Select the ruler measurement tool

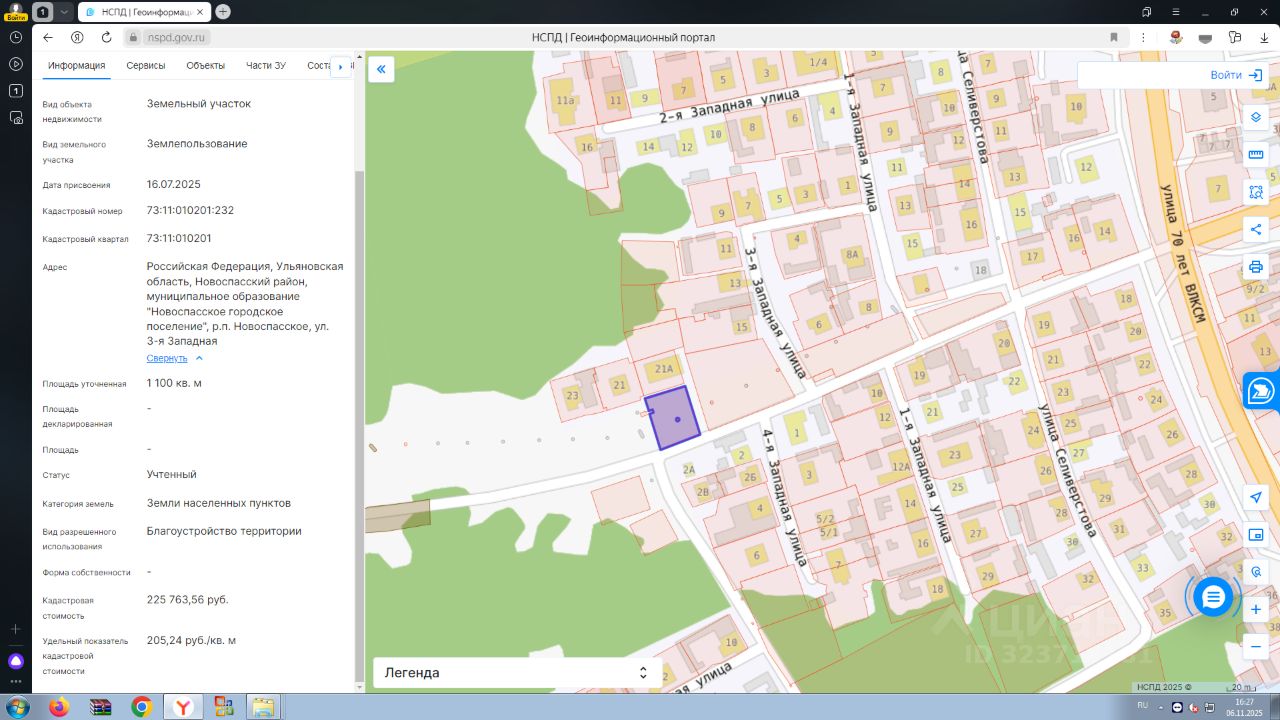pyautogui.click(x=1256, y=154)
